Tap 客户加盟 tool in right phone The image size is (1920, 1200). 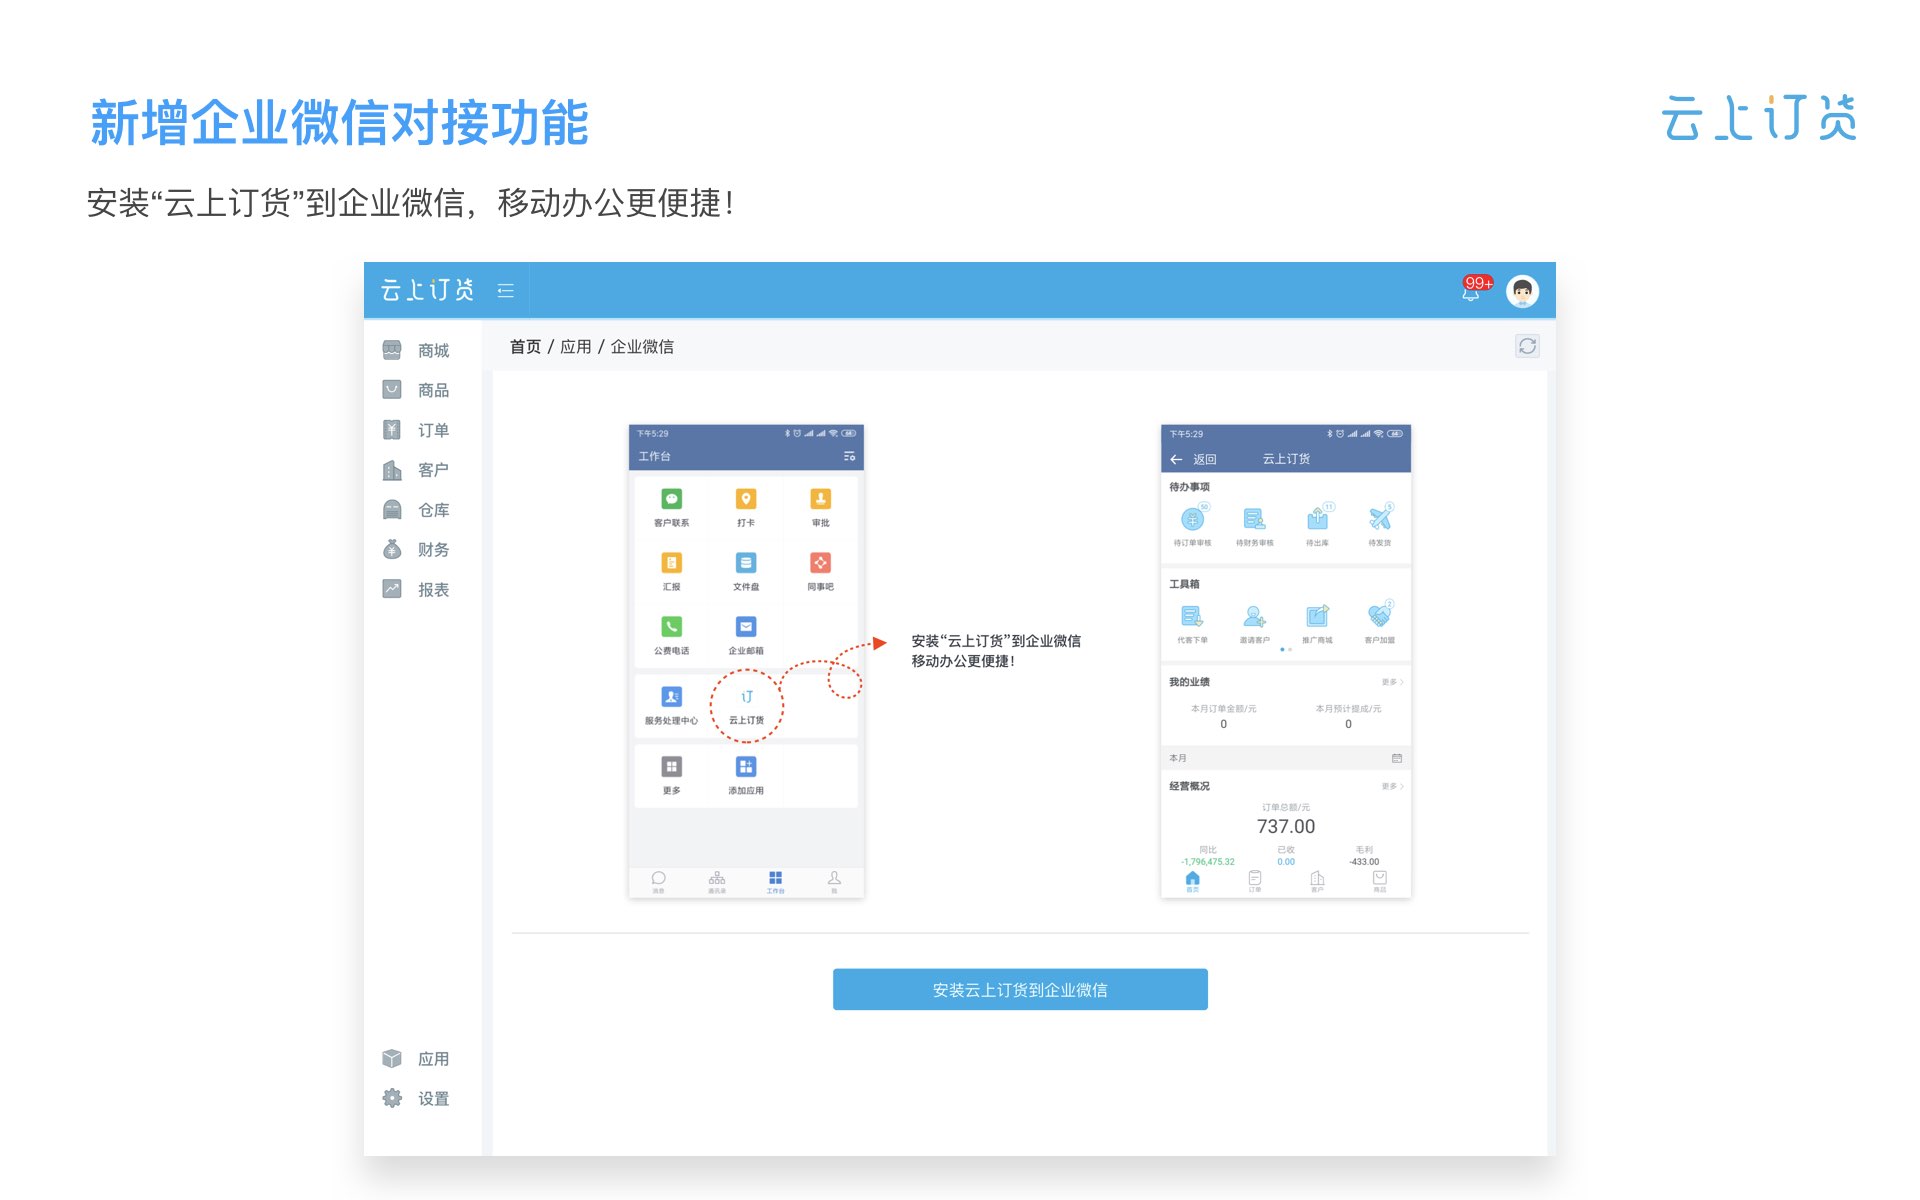tap(1380, 621)
